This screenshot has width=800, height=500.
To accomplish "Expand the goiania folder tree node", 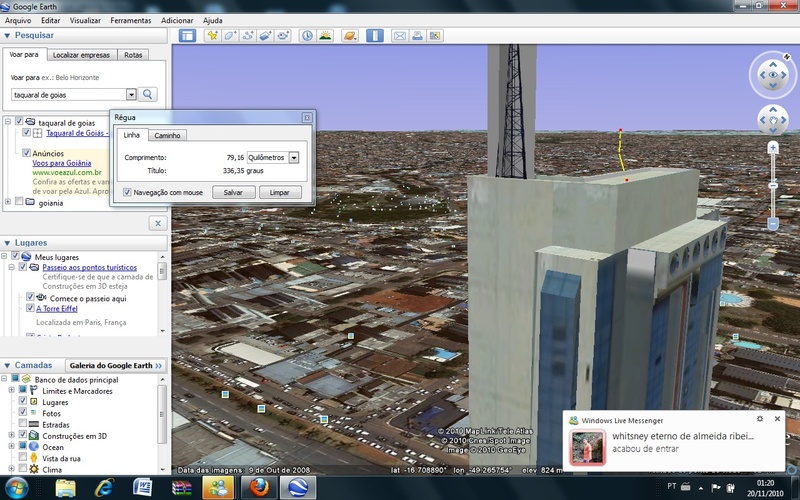I will tap(8, 202).
